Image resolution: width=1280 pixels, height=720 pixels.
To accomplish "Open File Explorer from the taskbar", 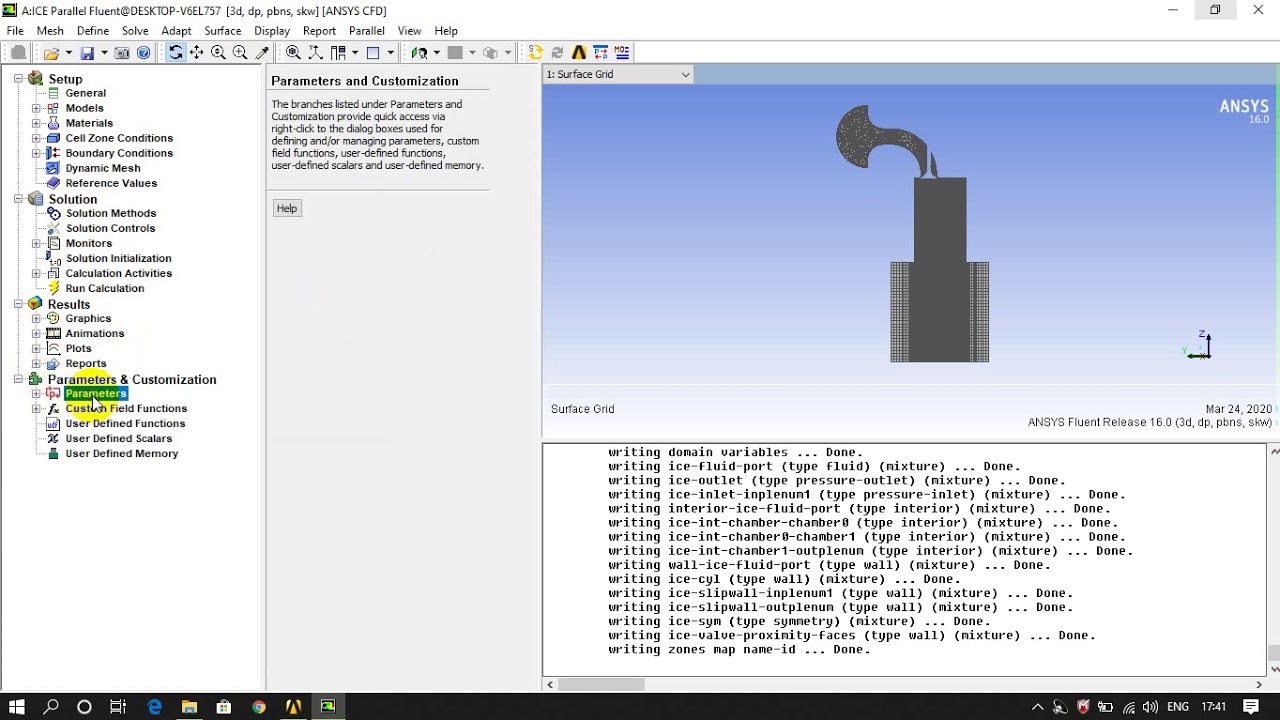I will [x=189, y=707].
